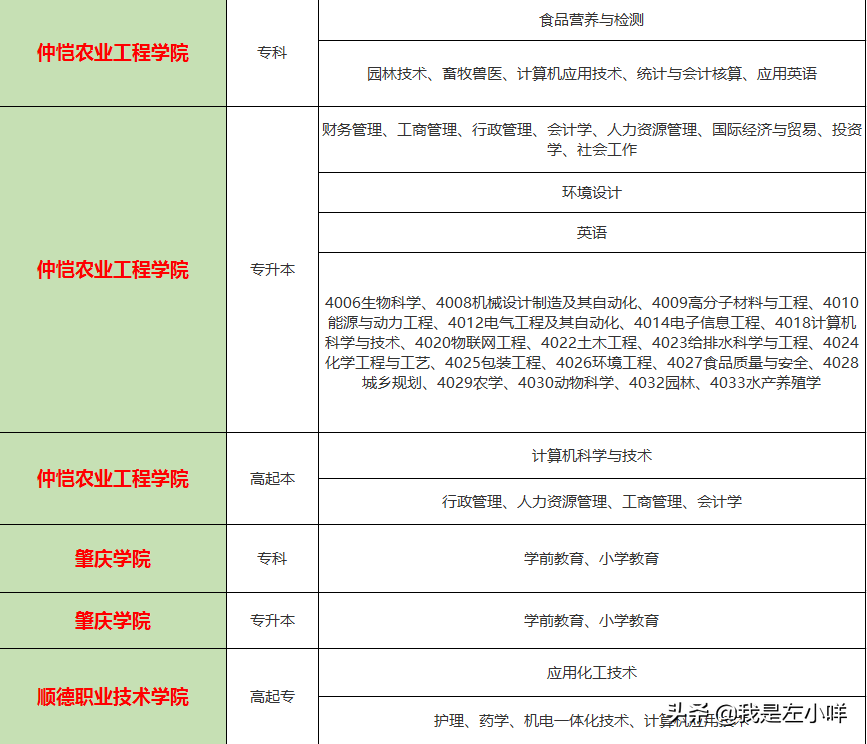Select the 园林技术 and 畜牧兽医 majors row
The image size is (867, 744).
(x=591, y=71)
